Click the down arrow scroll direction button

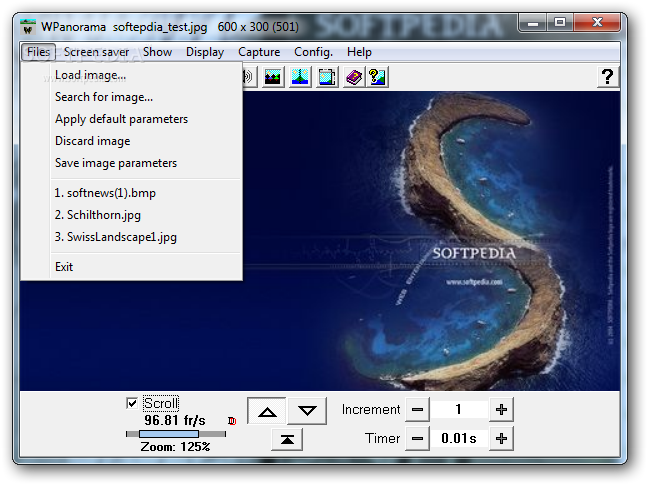coord(307,411)
